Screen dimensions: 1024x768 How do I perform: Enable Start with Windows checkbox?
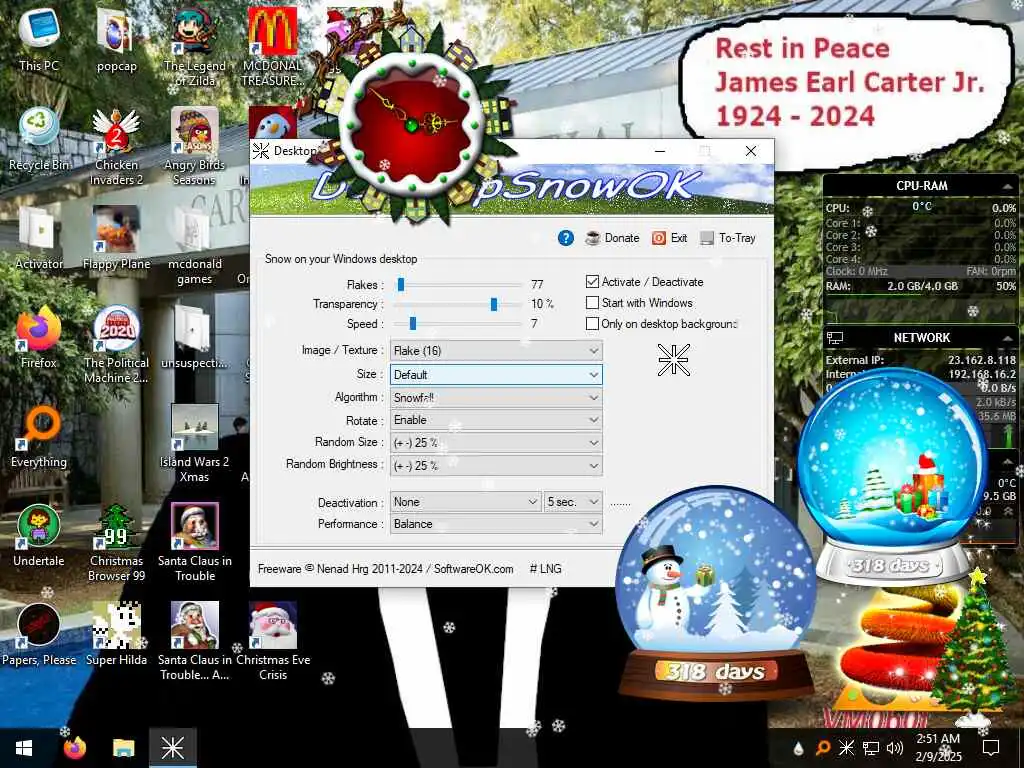(x=592, y=302)
